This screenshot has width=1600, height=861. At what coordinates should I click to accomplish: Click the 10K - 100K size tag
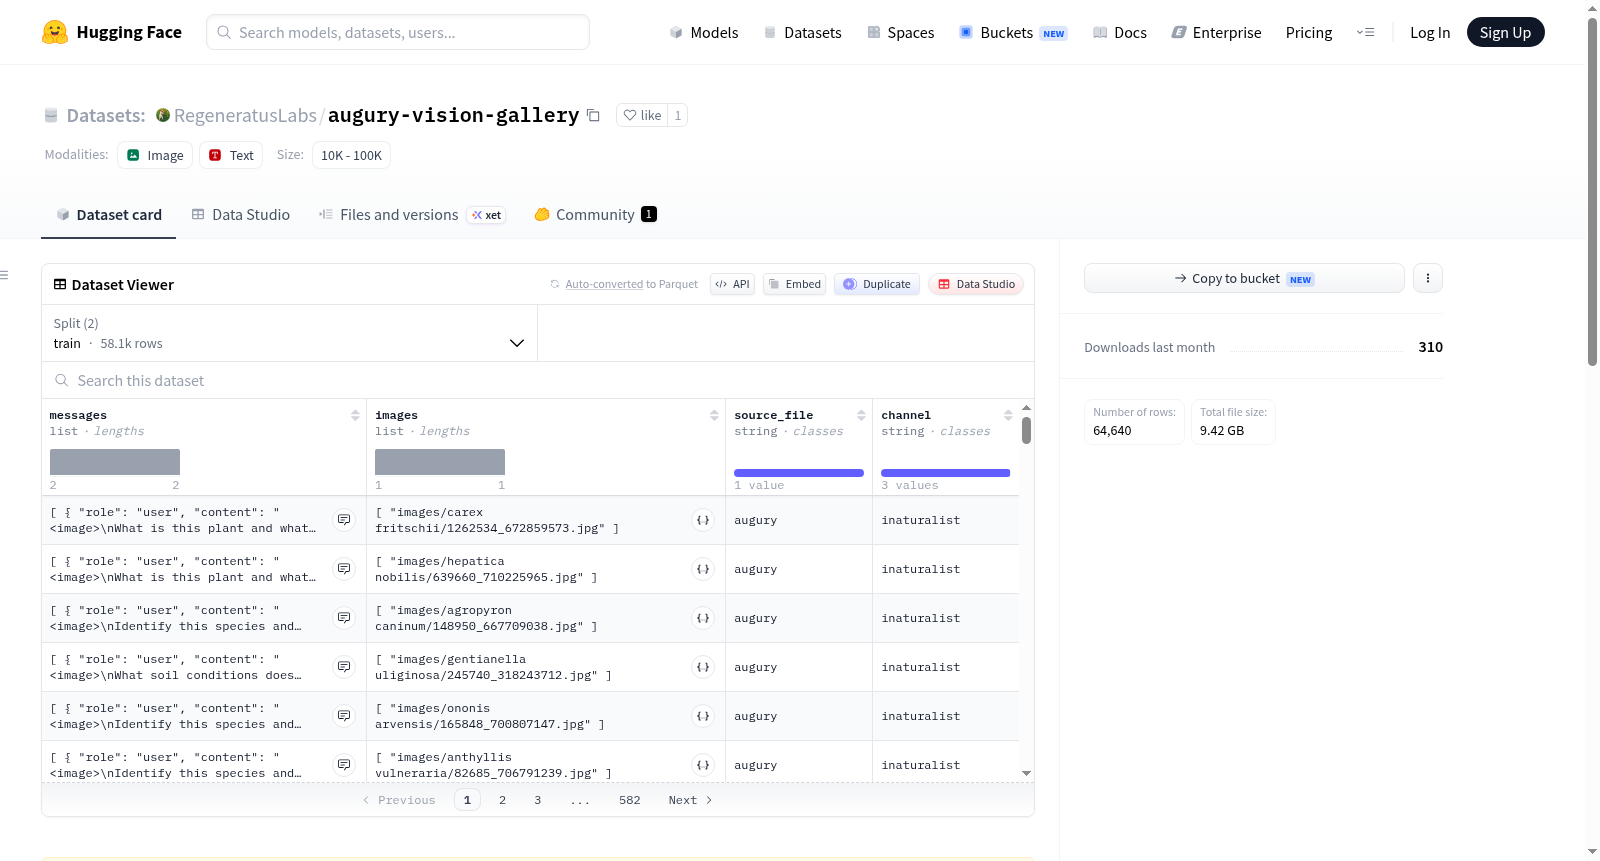351,155
